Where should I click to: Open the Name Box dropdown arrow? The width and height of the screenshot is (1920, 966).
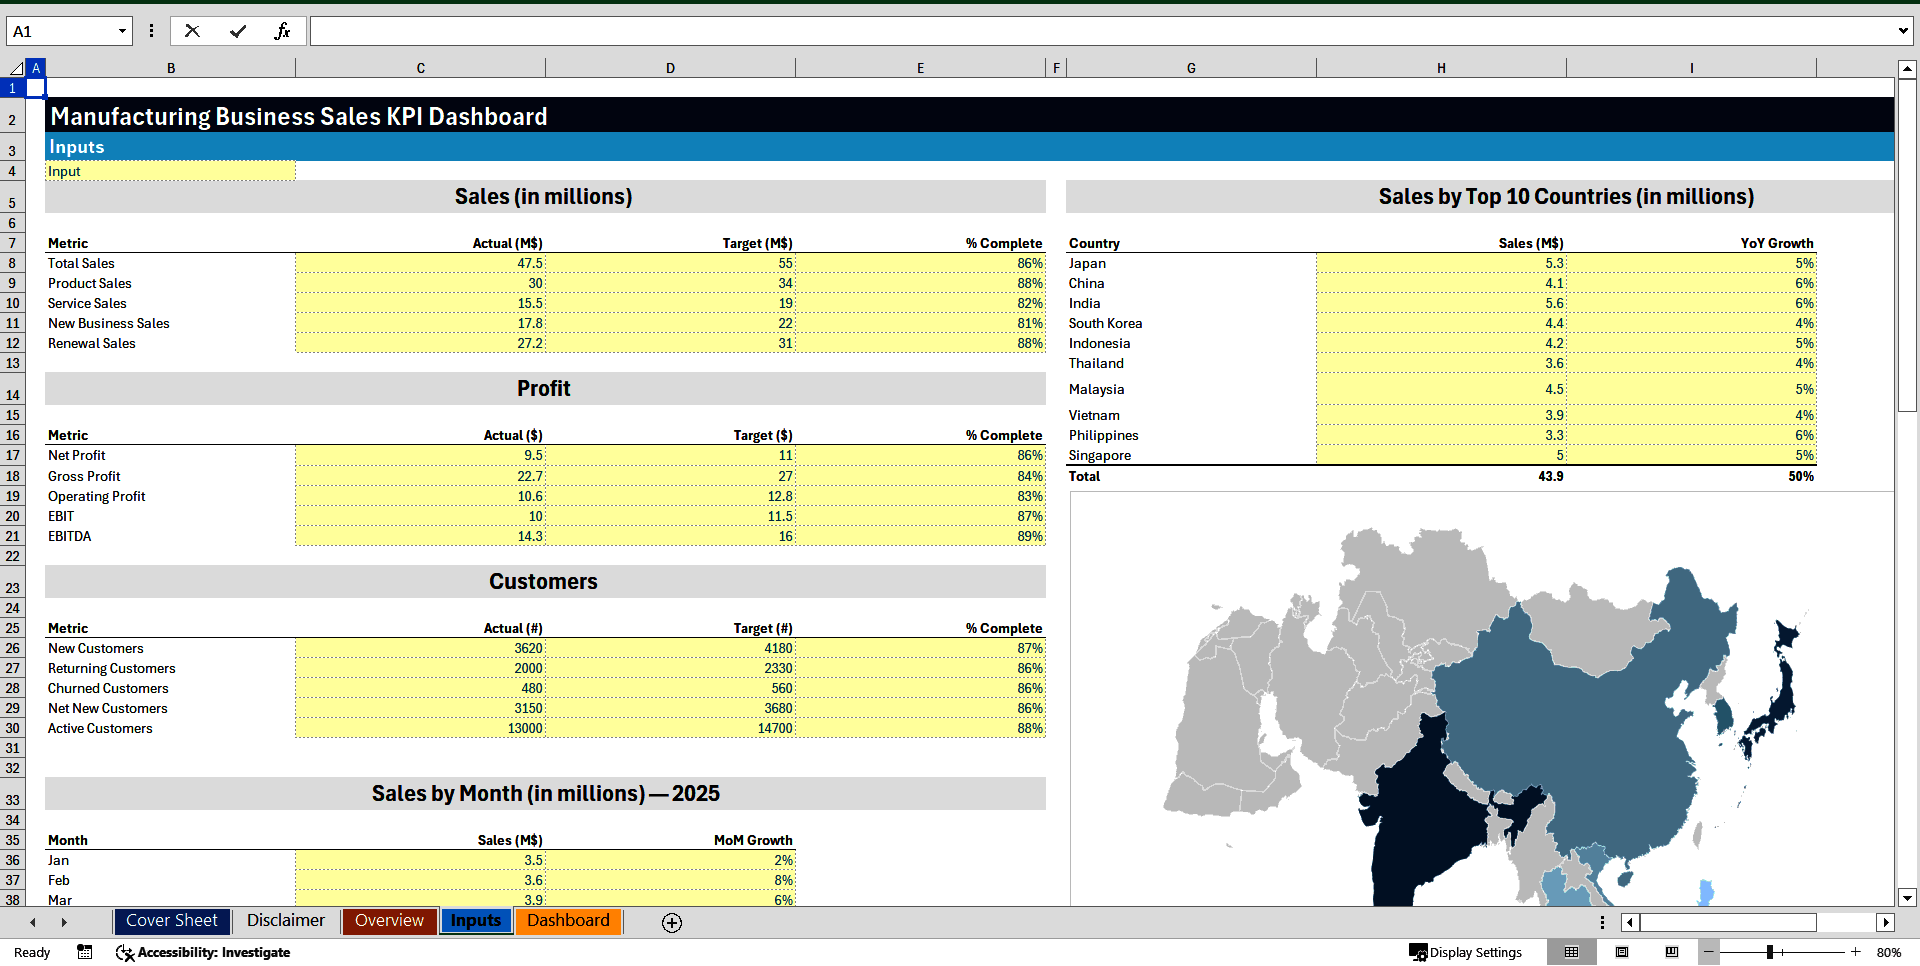[121, 31]
